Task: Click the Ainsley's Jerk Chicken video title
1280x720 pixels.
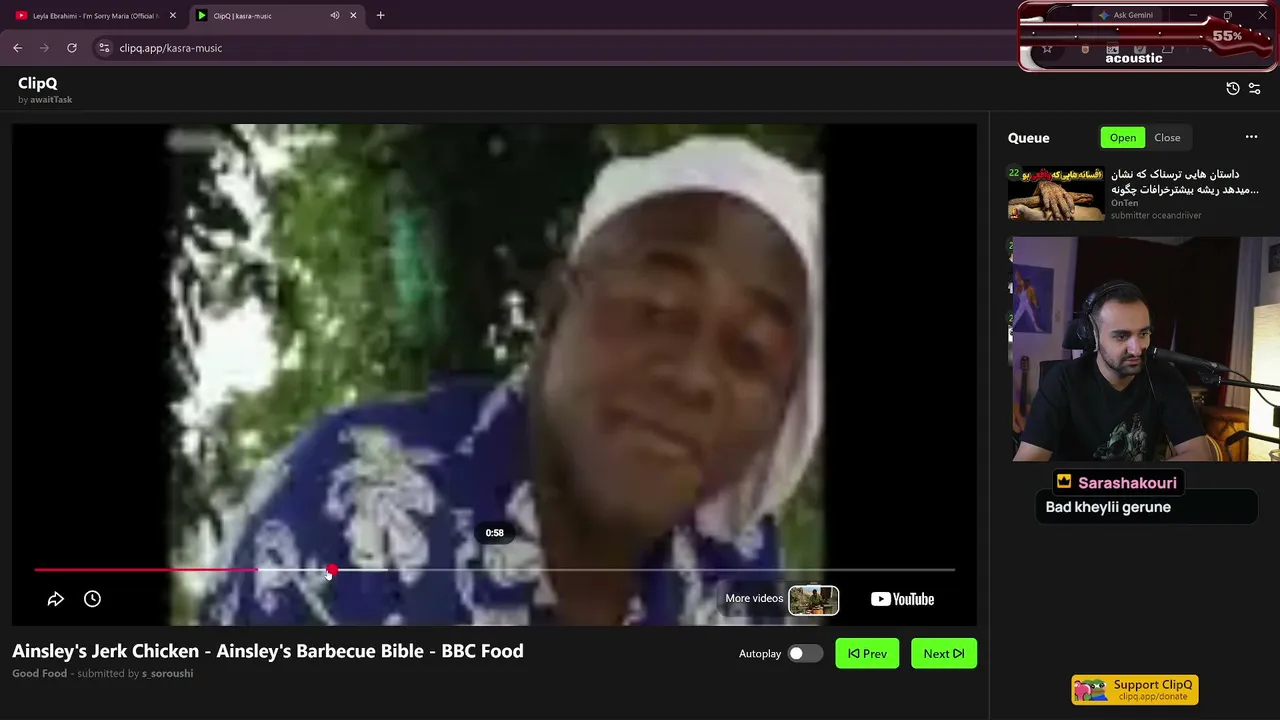Action: [268, 651]
